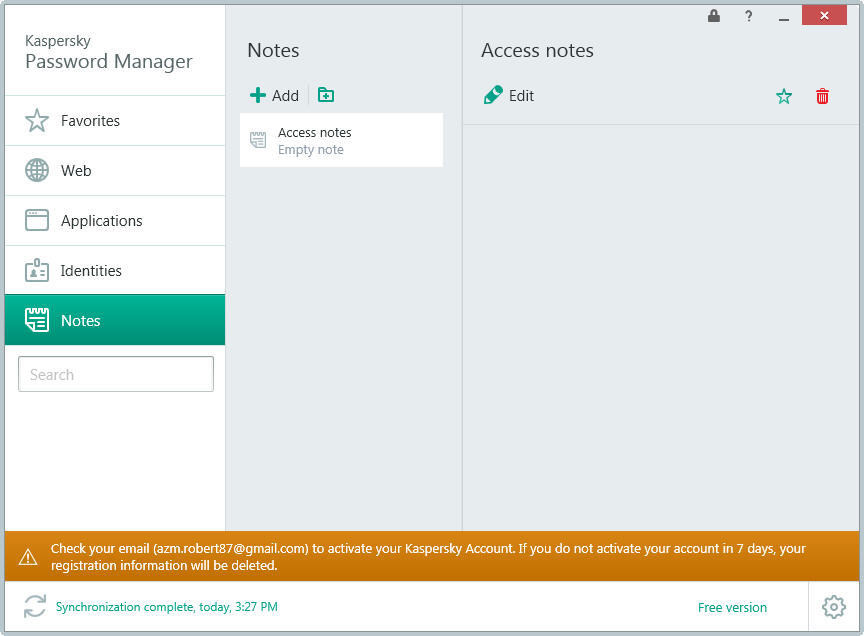The height and width of the screenshot is (636, 864).
Task: Select the Notes section in sidebar
Action: pos(115,320)
